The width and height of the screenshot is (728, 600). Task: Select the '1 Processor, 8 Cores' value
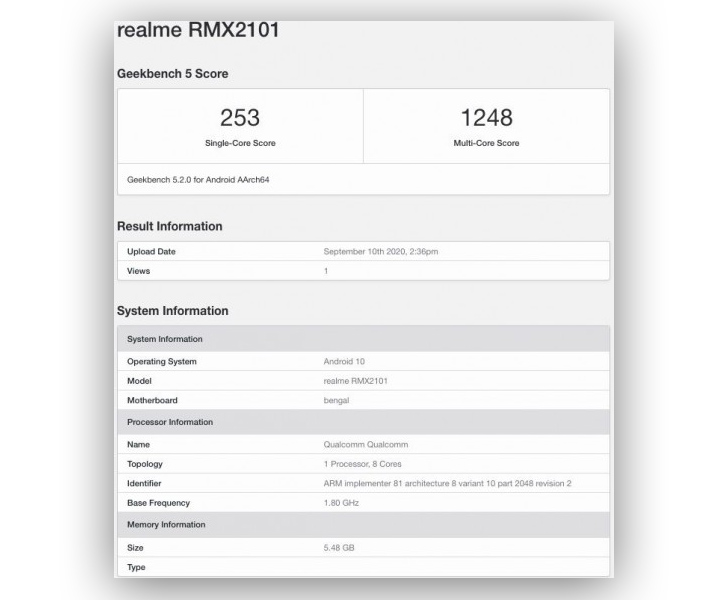(363, 464)
